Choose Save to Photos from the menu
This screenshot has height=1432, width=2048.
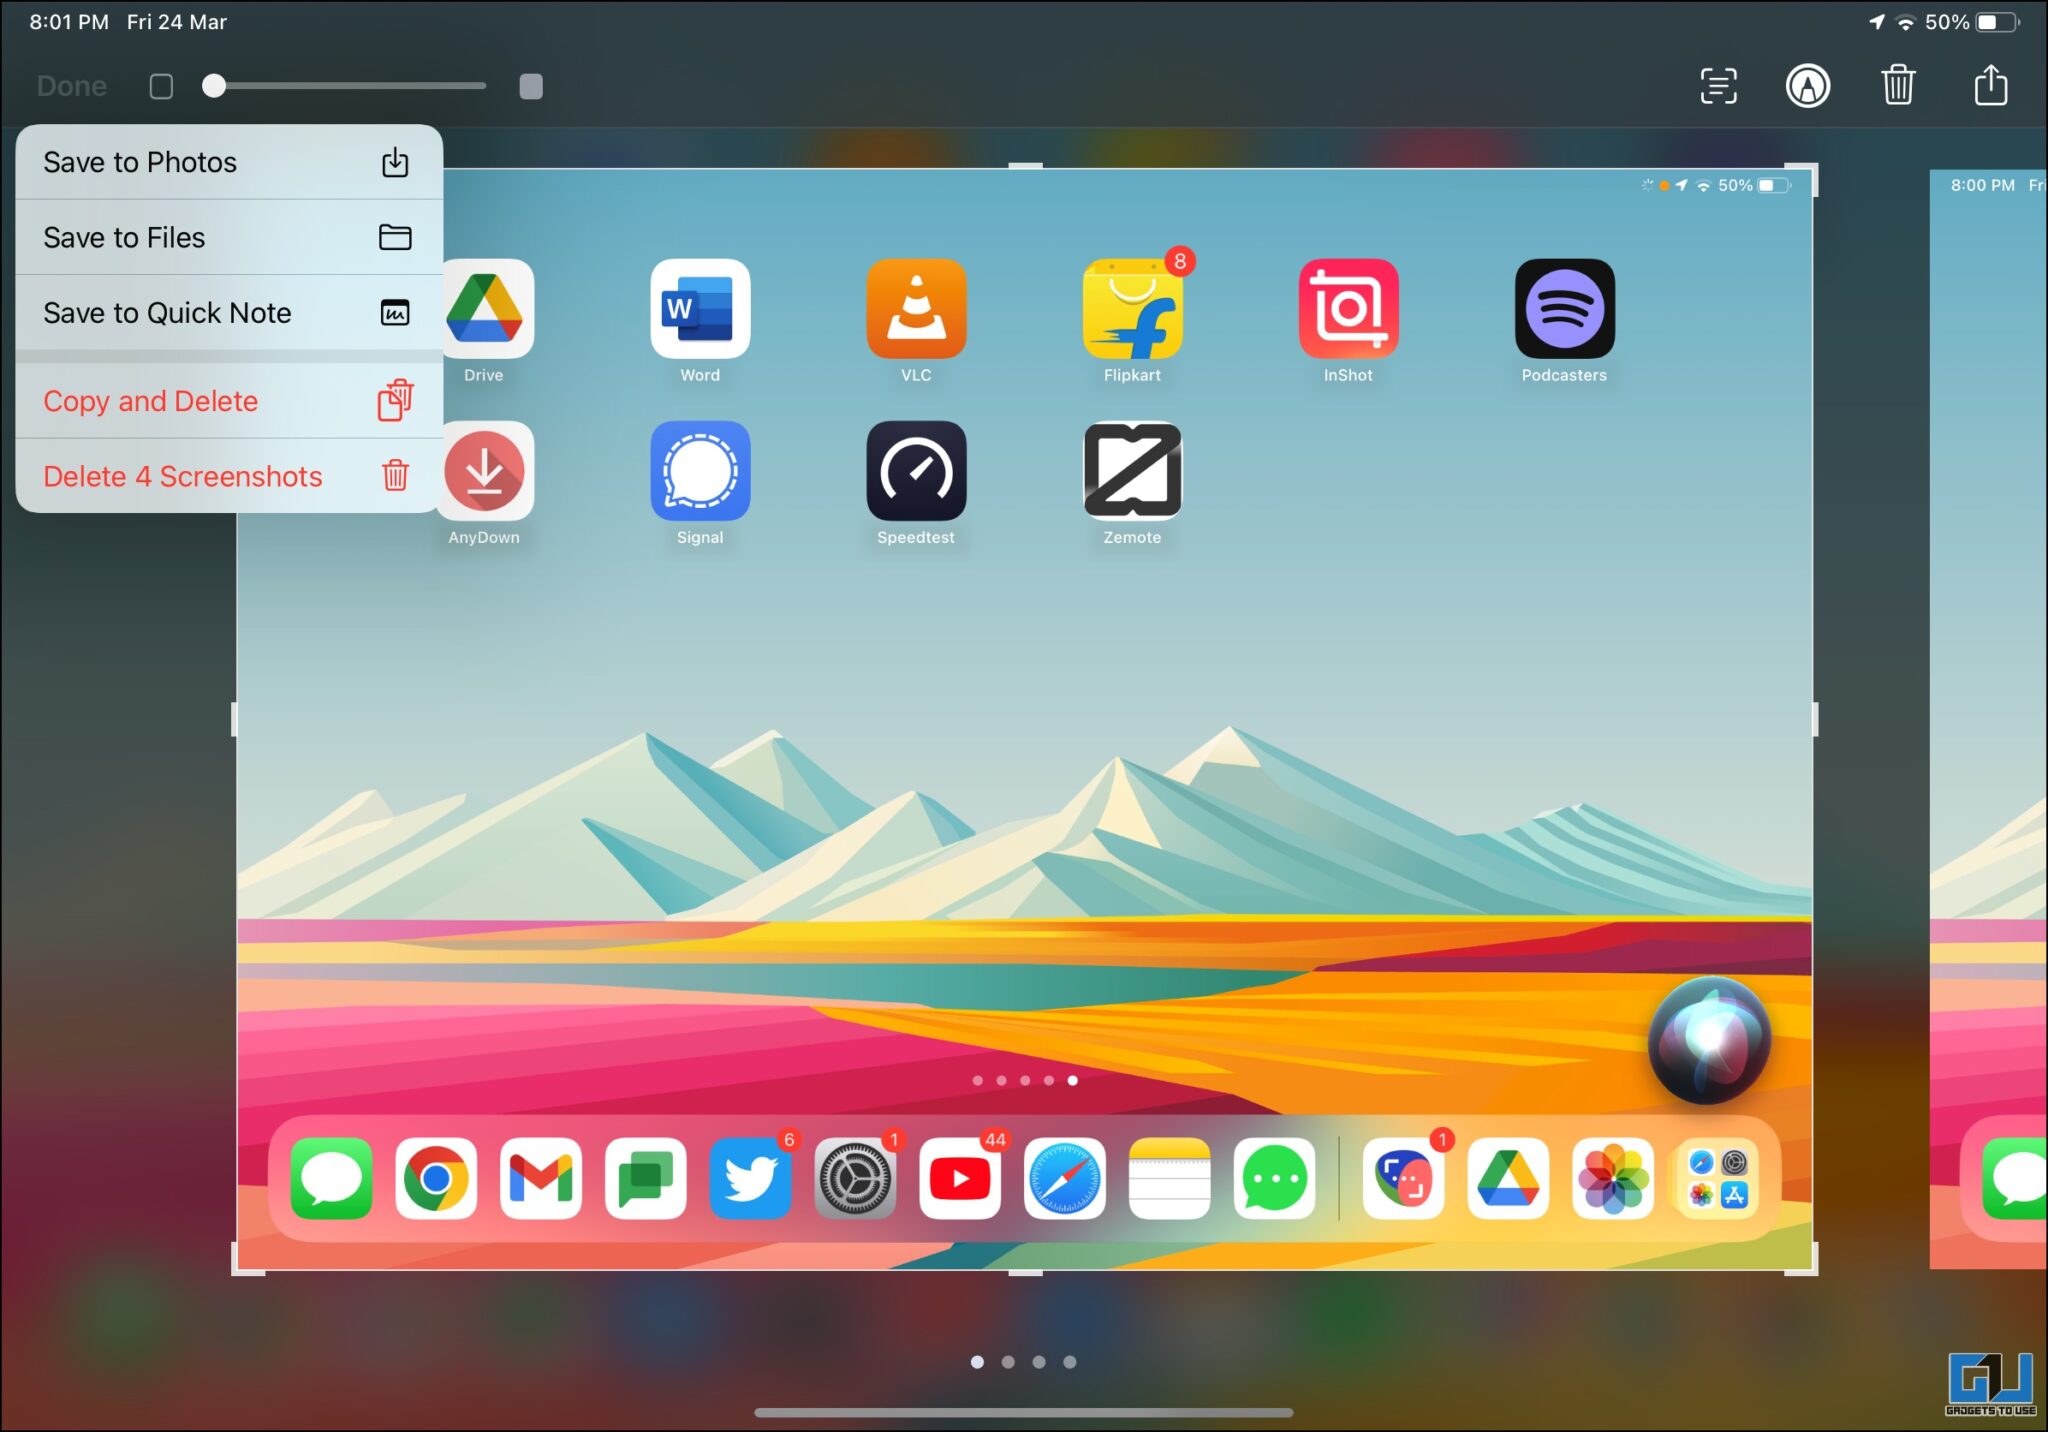[139, 162]
